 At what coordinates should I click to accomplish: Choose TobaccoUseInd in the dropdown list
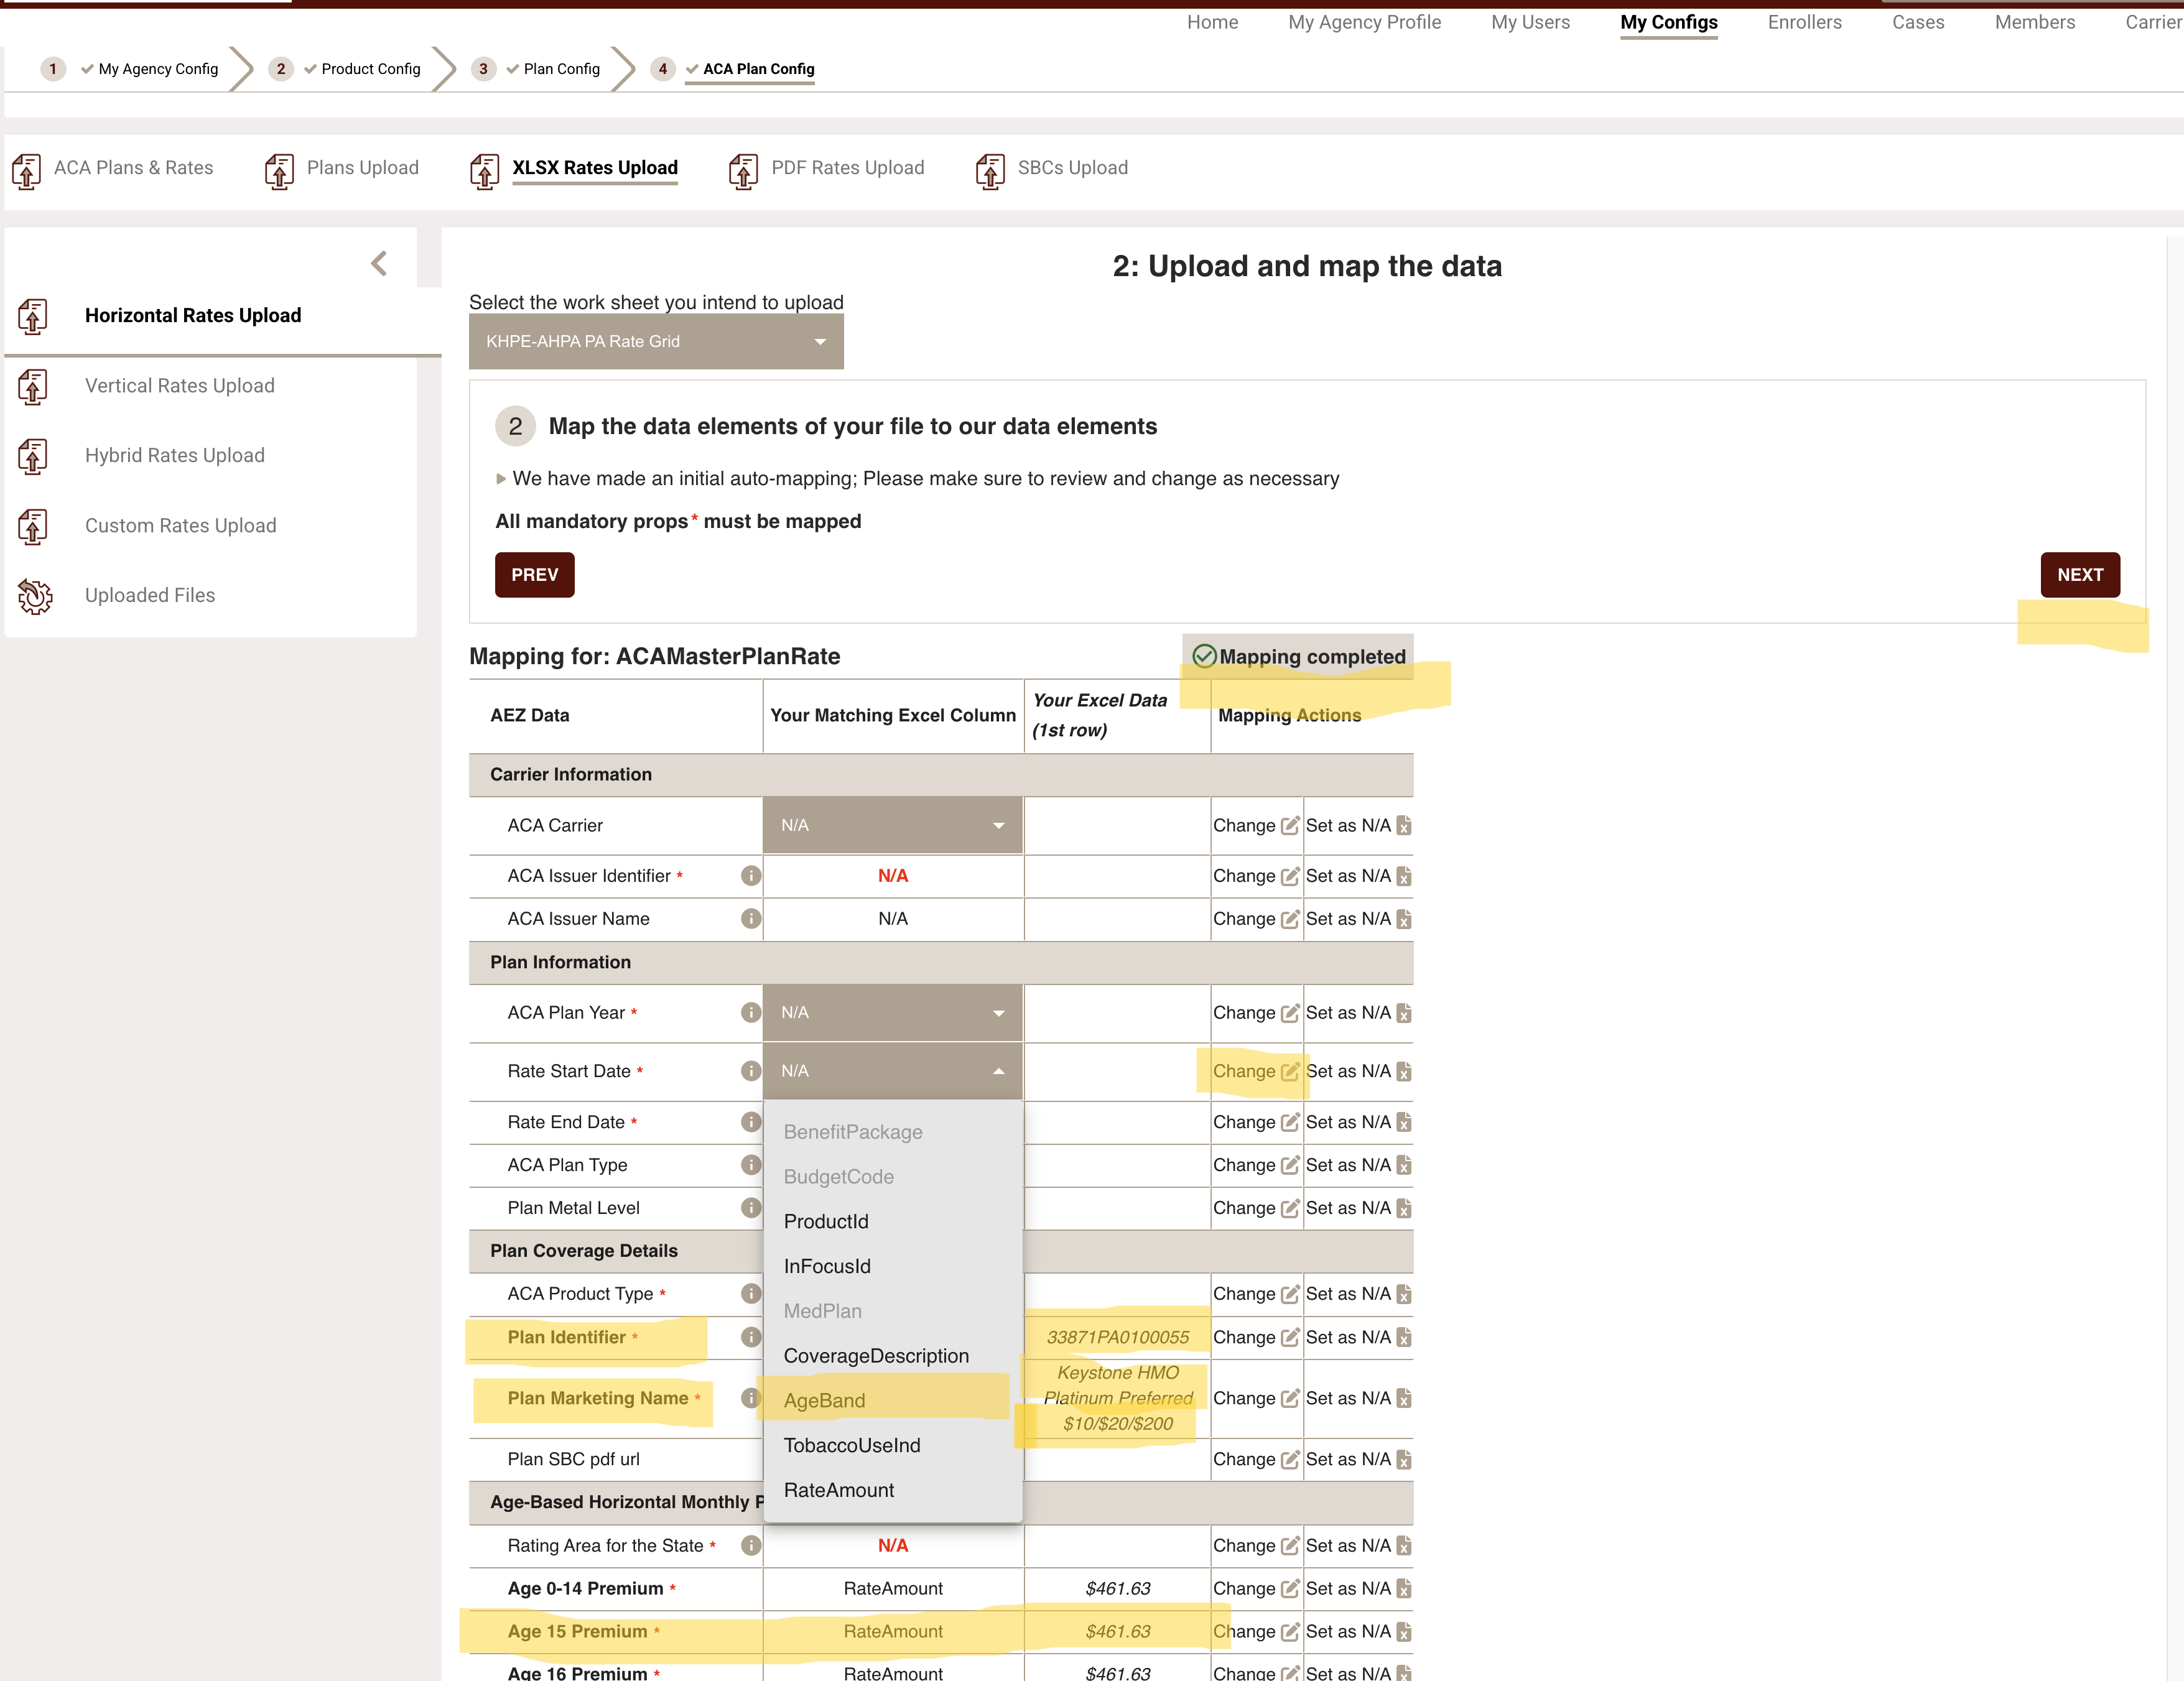pyautogui.click(x=852, y=1446)
